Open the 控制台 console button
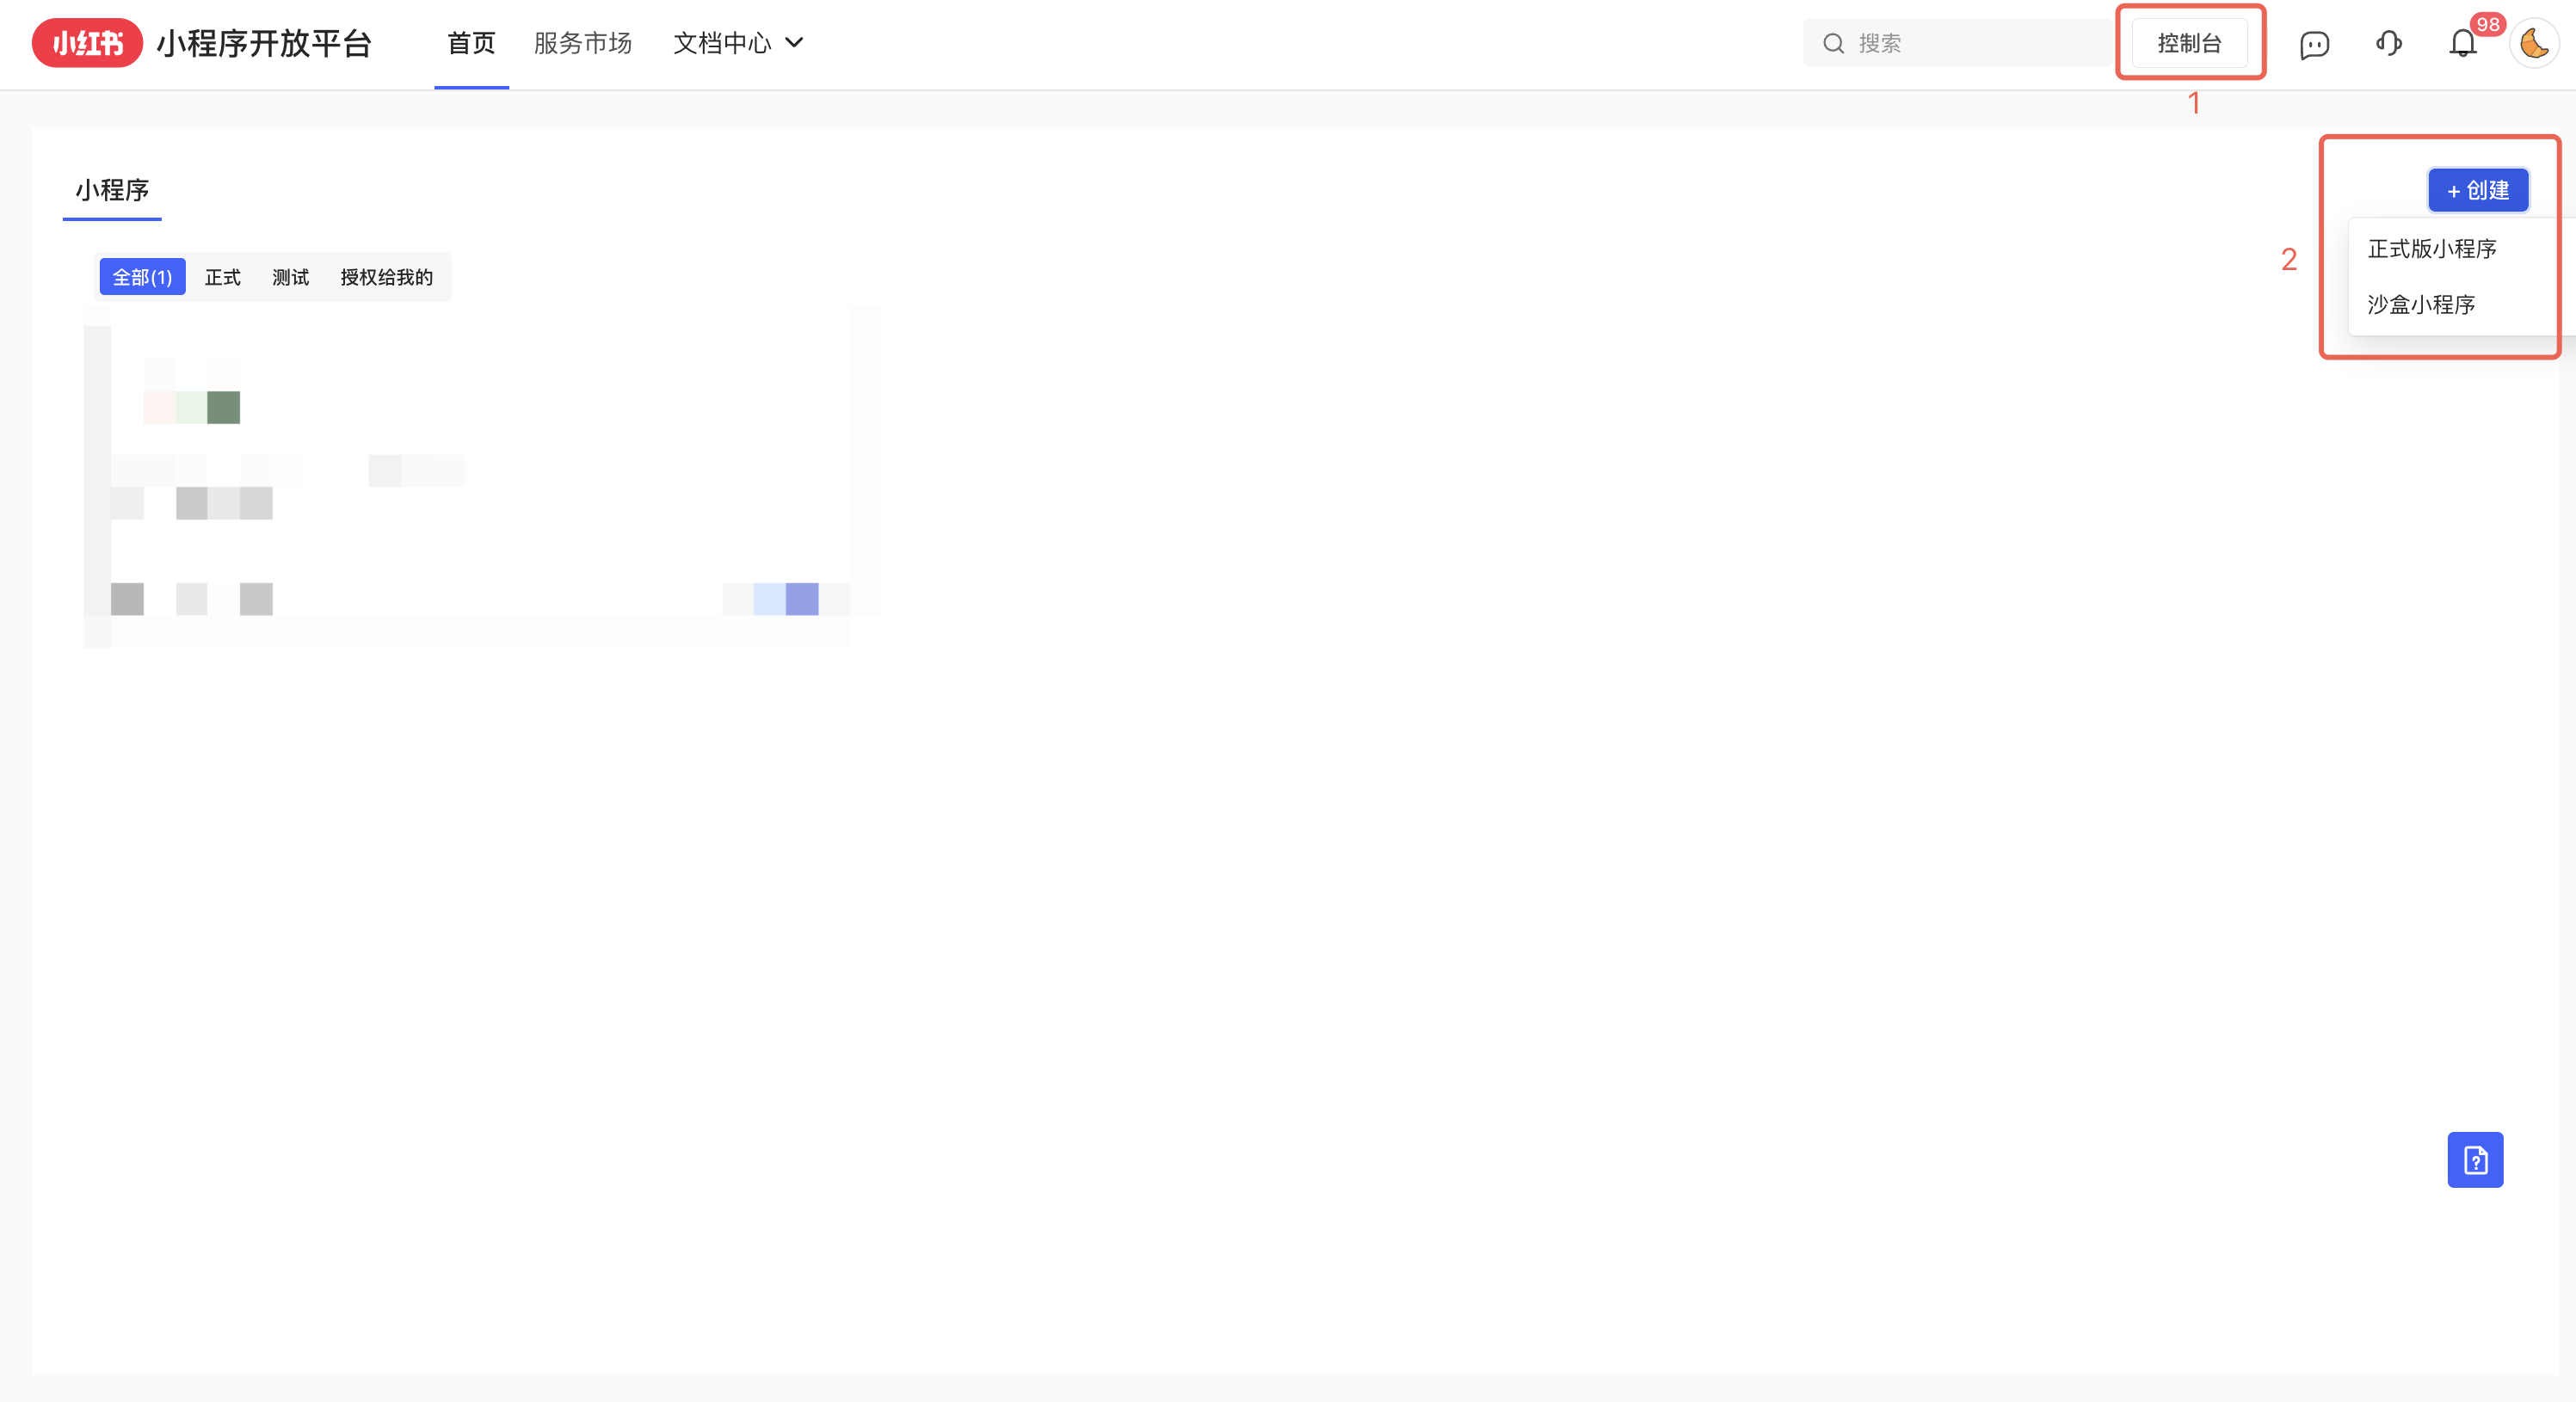This screenshot has width=2576, height=1402. point(2189,43)
